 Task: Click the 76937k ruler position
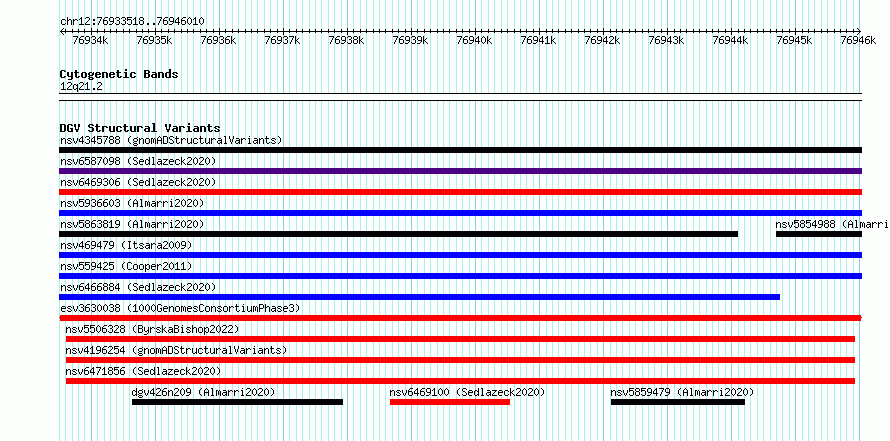coord(283,40)
